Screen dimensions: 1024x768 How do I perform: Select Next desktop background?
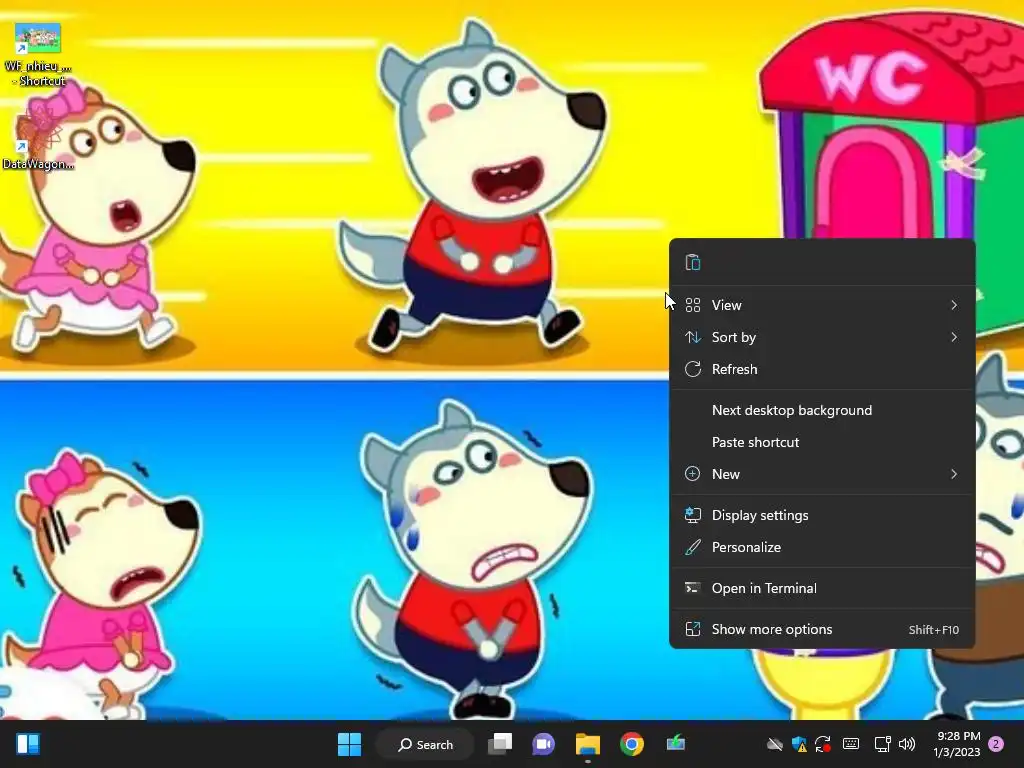822,410
